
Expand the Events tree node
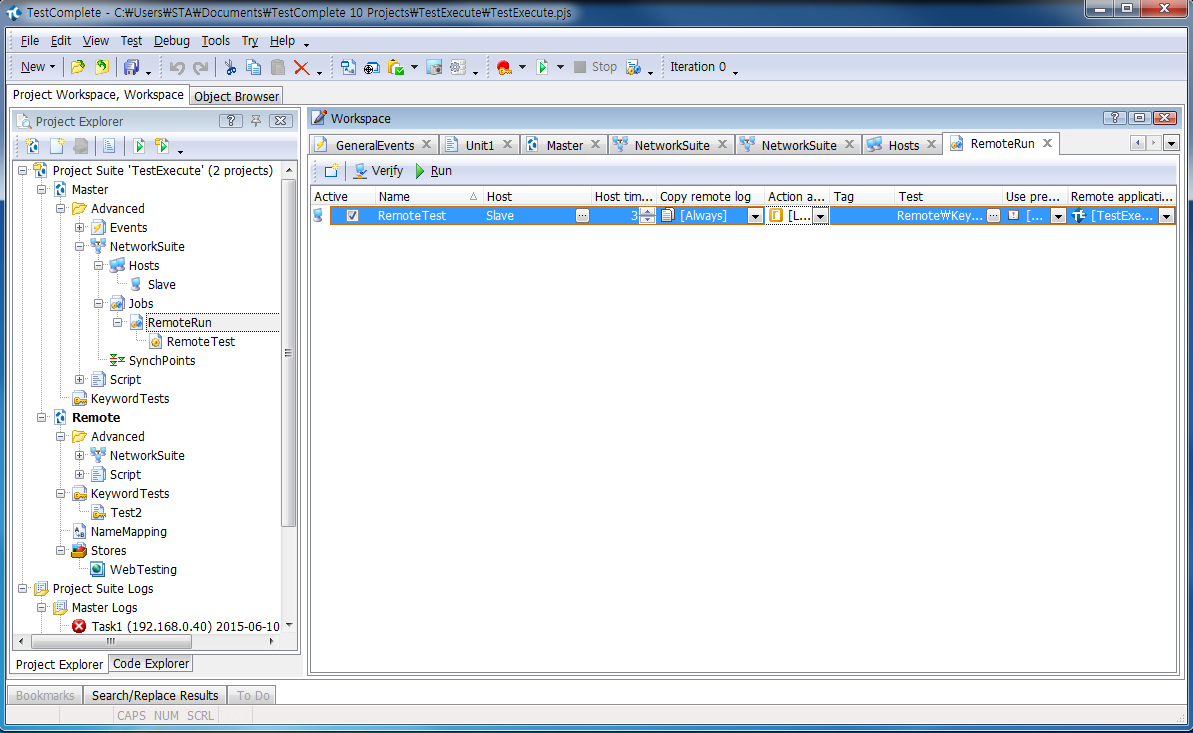click(80, 228)
